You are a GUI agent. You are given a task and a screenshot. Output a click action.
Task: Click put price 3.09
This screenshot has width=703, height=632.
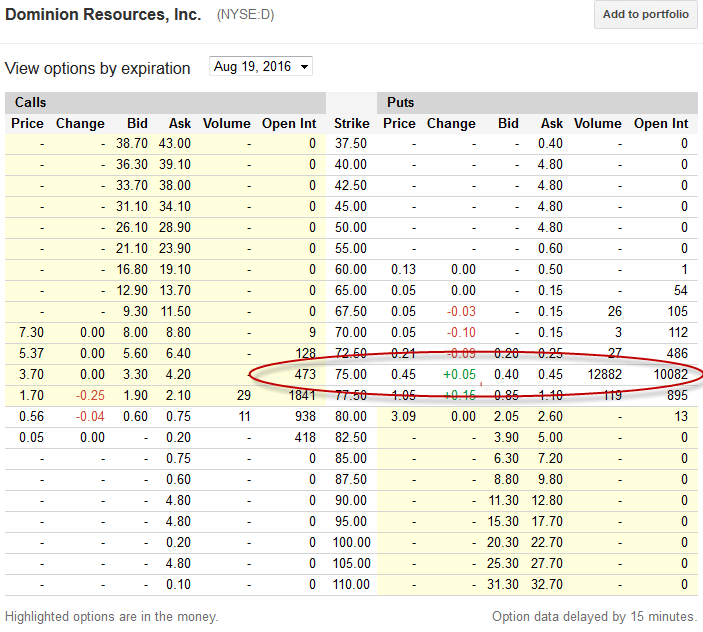point(403,416)
